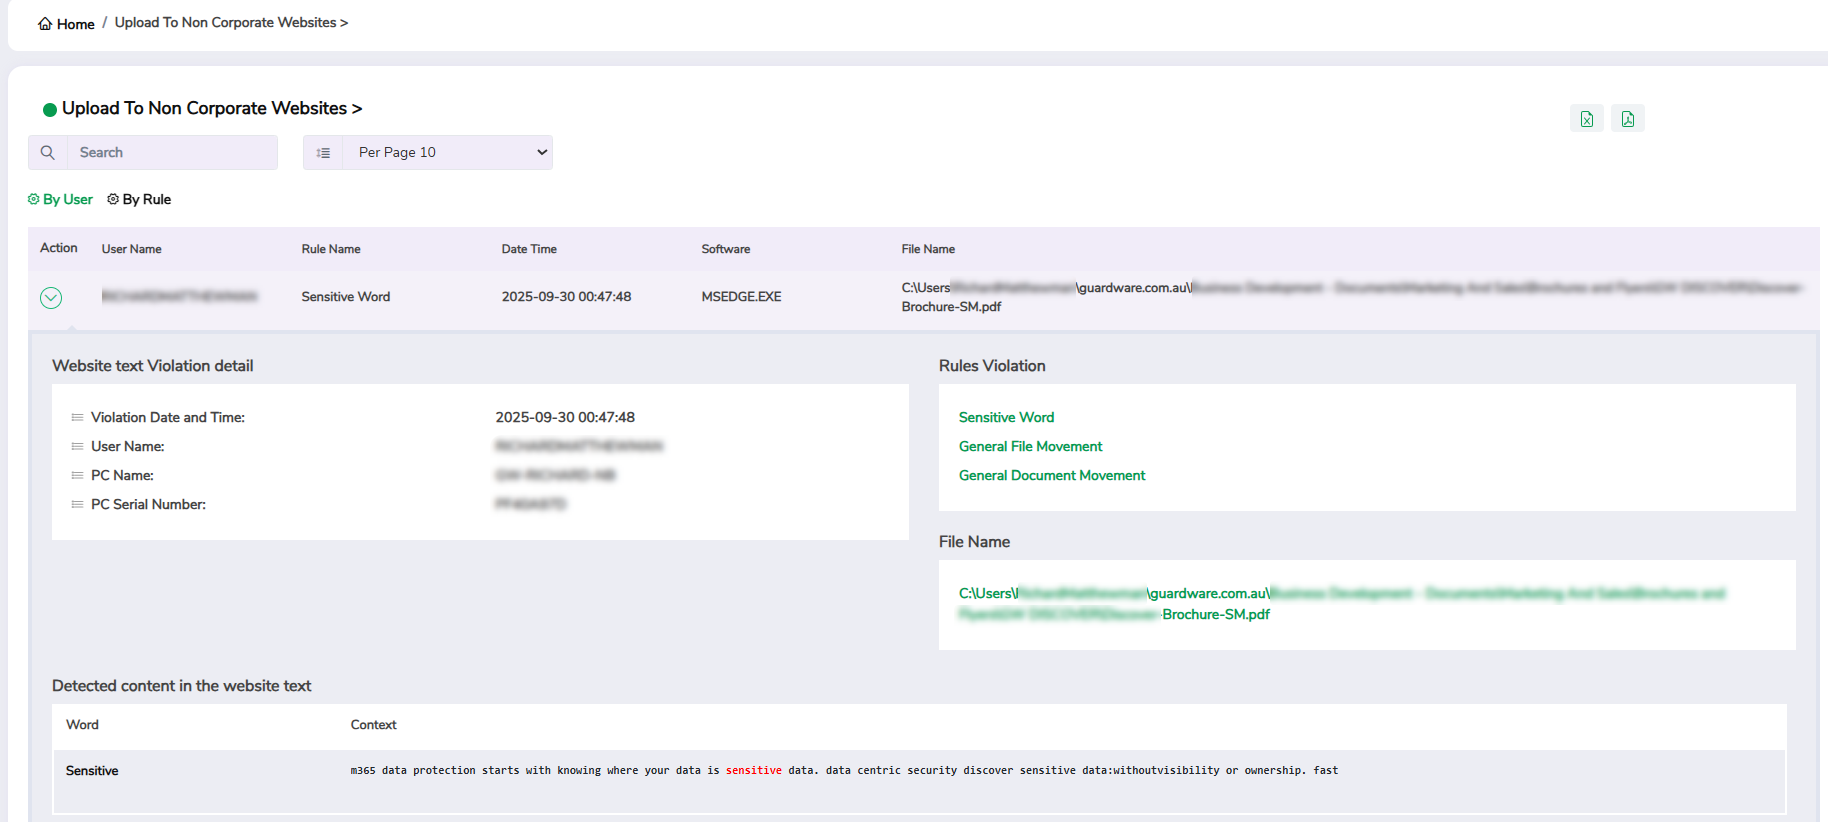Switch grouping to By User
1828x822 pixels.
(60, 200)
